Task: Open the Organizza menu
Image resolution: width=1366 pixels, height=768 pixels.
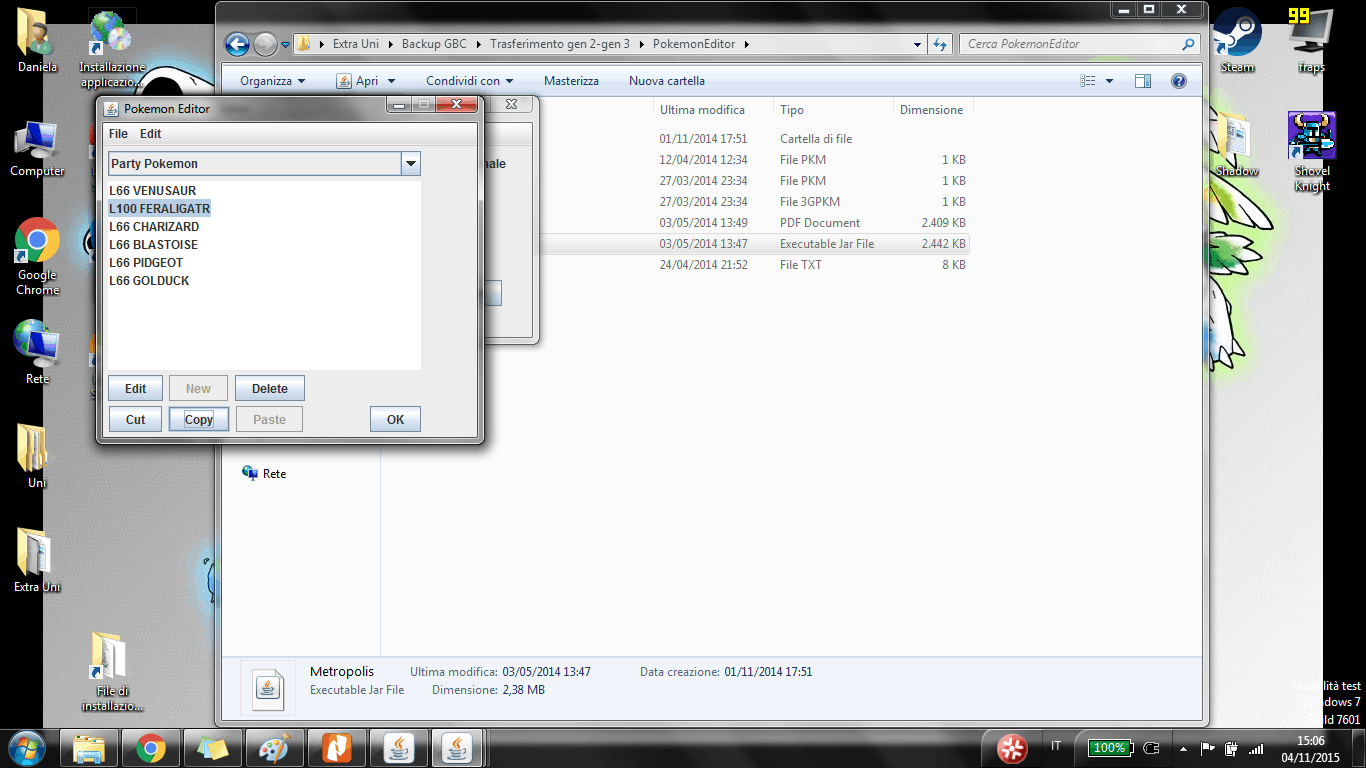Action: pos(272,81)
